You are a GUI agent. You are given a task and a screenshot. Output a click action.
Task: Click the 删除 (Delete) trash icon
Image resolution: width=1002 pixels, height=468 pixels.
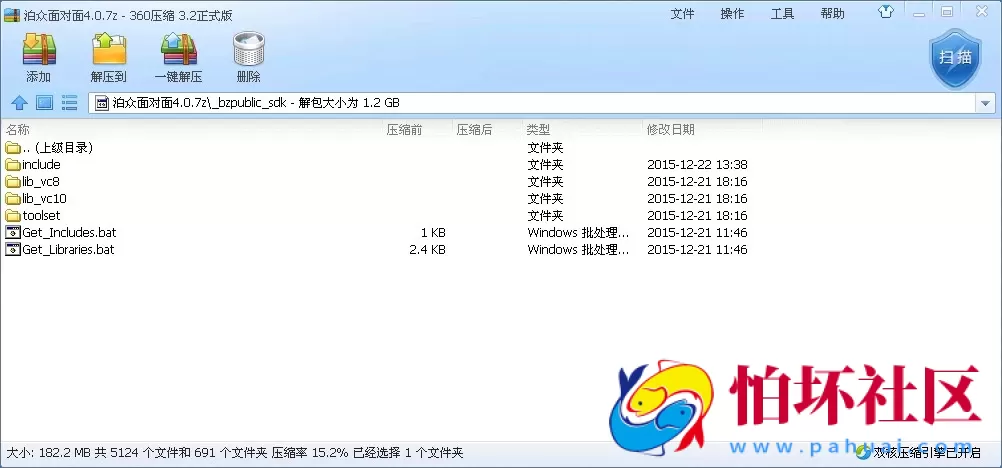[x=249, y=49]
